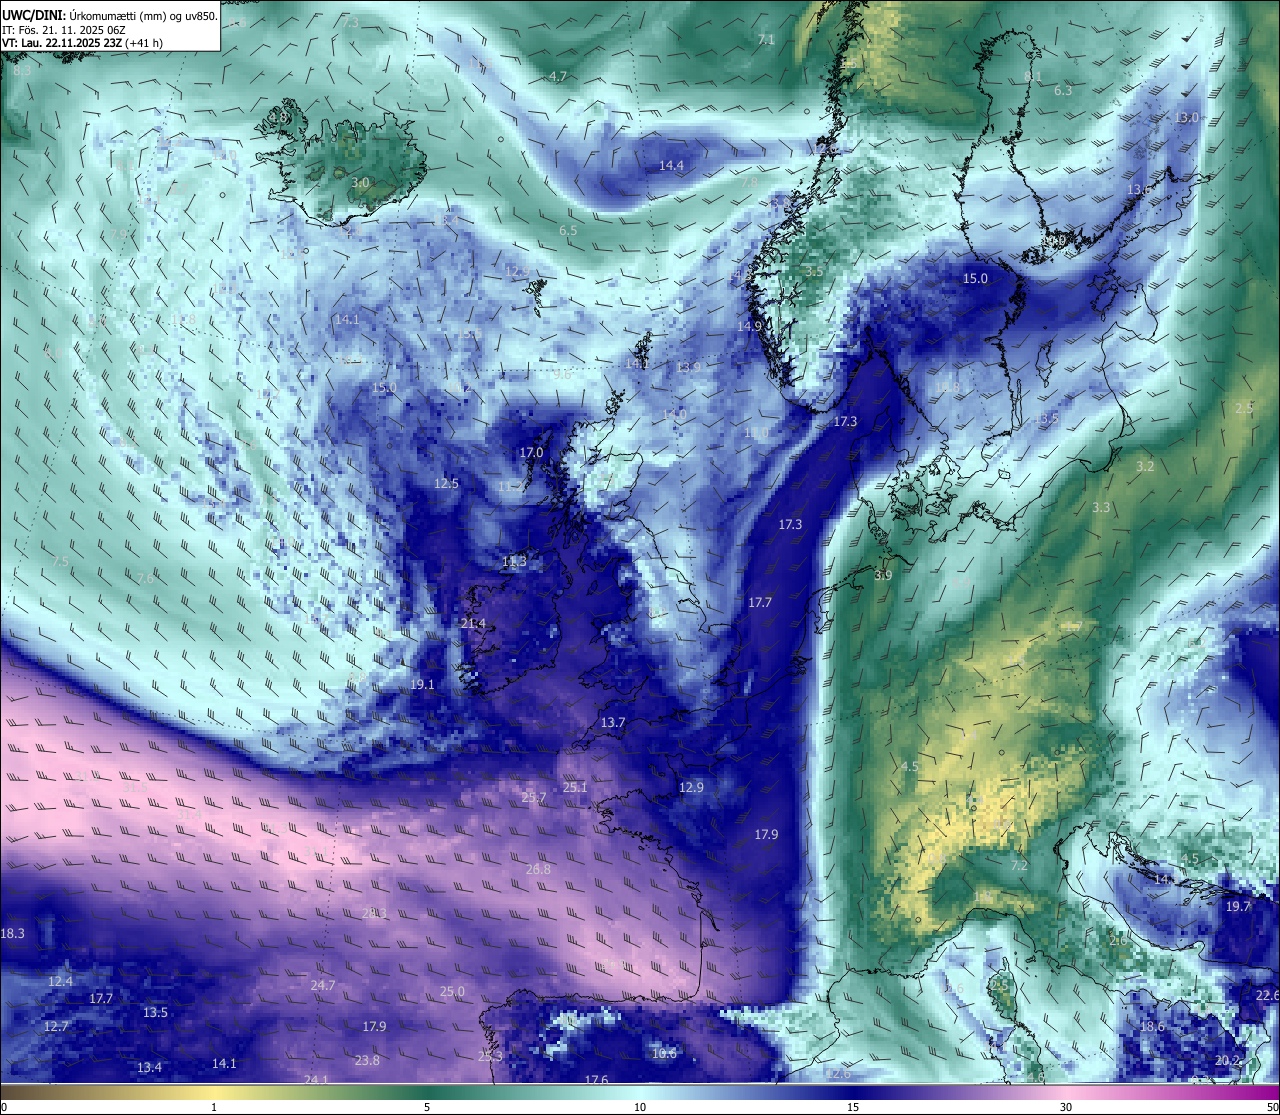Click the value '19.7' over the Adriatic area
This screenshot has width=1280, height=1115.
click(1238, 907)
